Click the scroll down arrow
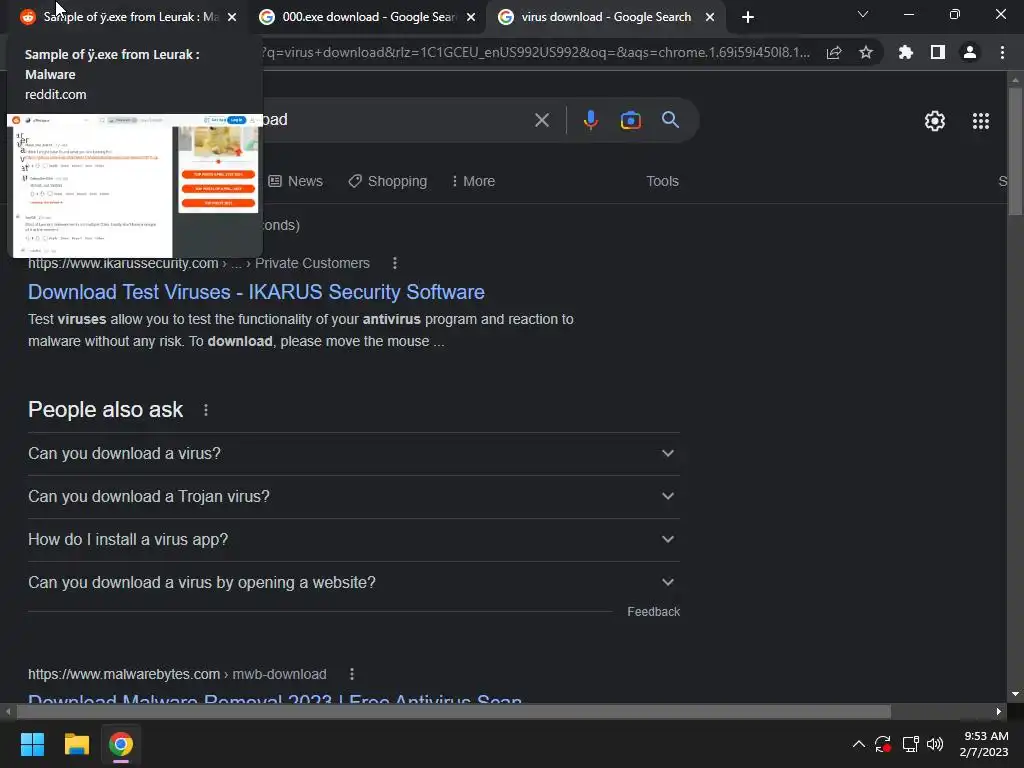 point(1015,694)
